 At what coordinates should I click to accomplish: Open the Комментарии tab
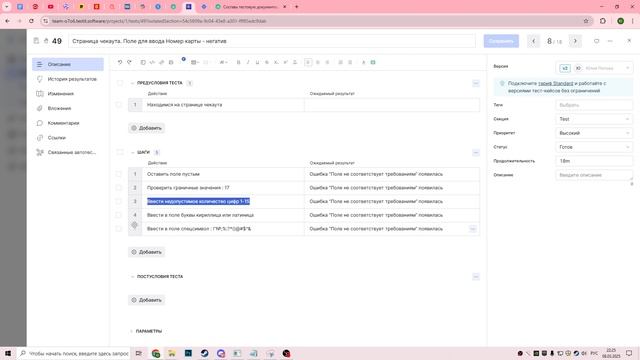point(68,123)
